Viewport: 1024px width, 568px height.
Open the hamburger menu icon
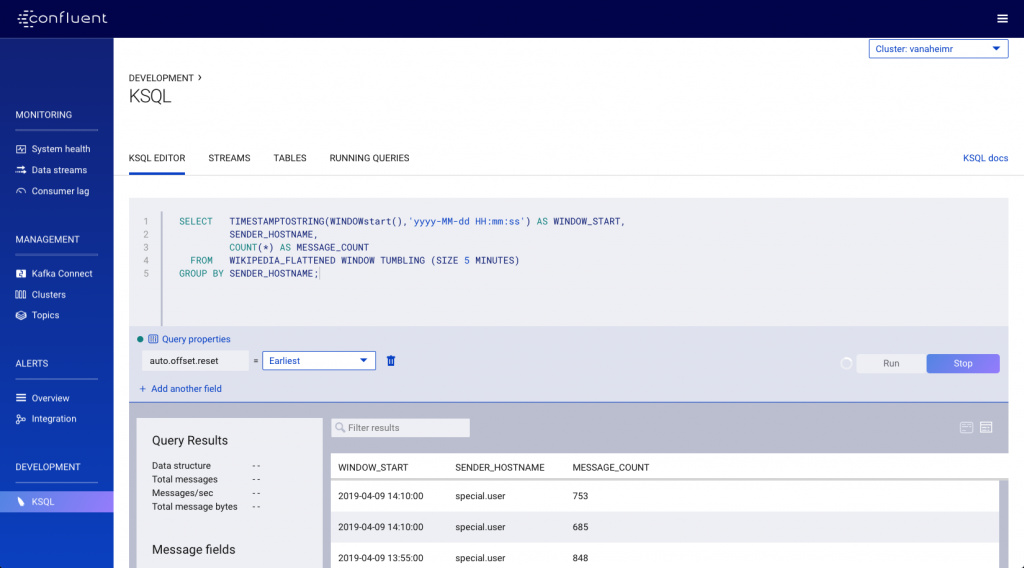pyautogui.click(x=1002, y=18)
